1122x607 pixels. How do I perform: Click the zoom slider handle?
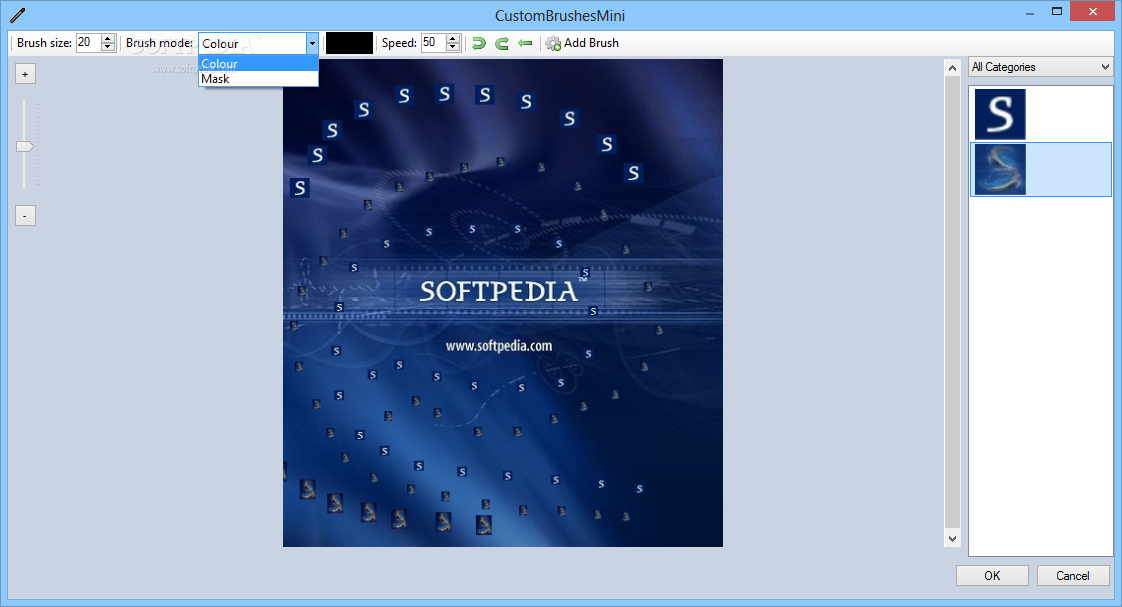point(25,146)
